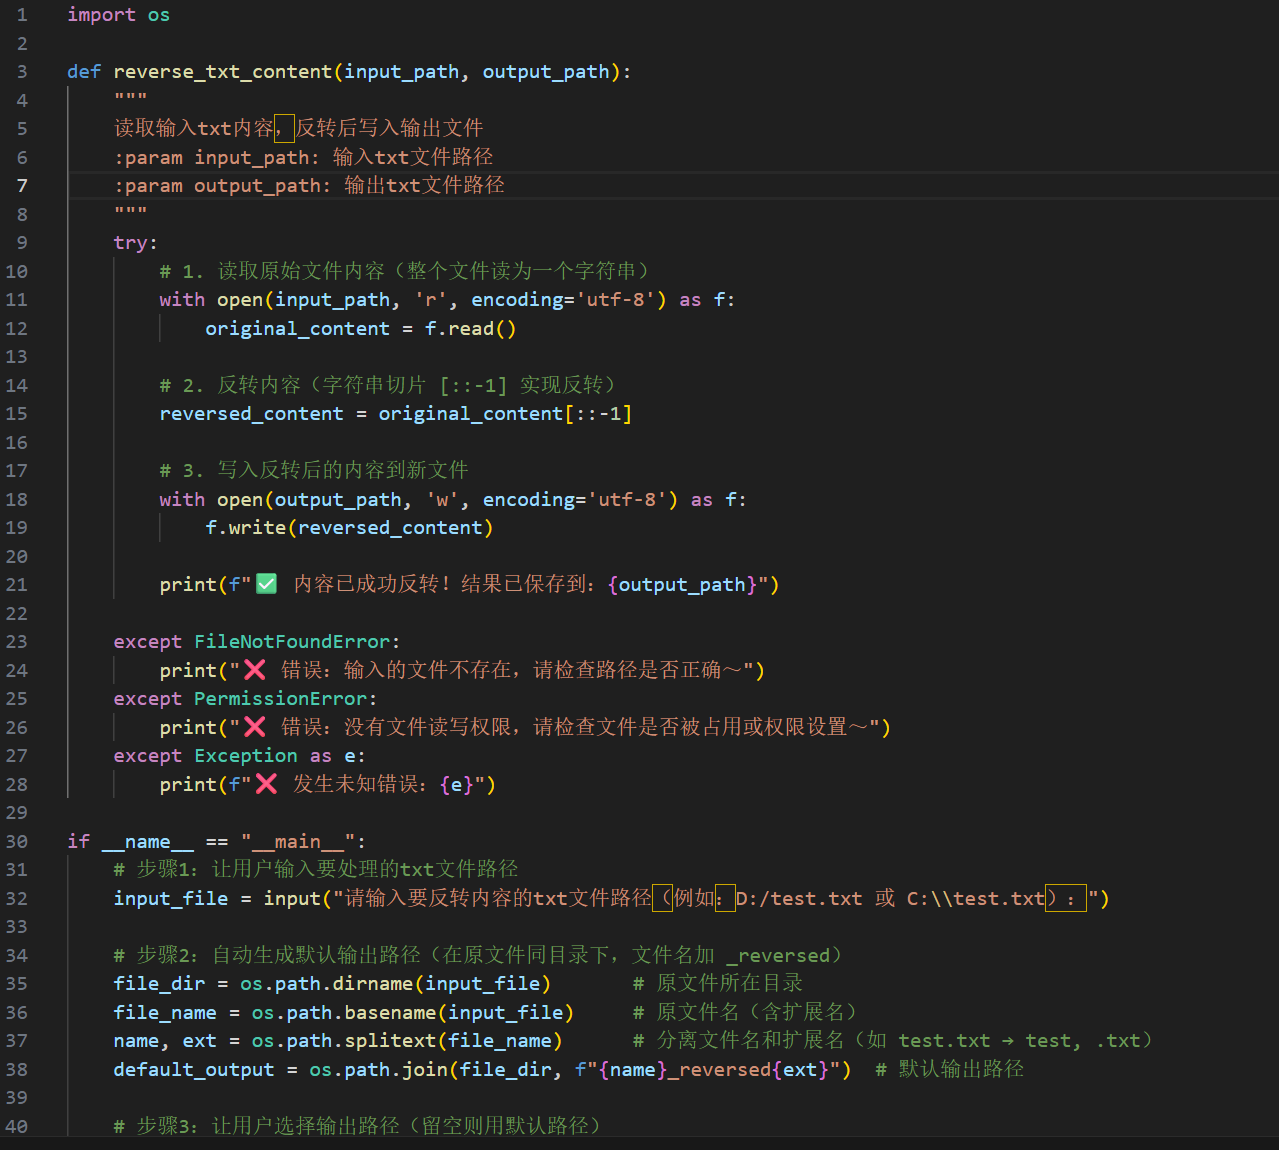Click the red X before the permission error message
This screenshot has width=1279, height=1150.
tap(255, 727)
